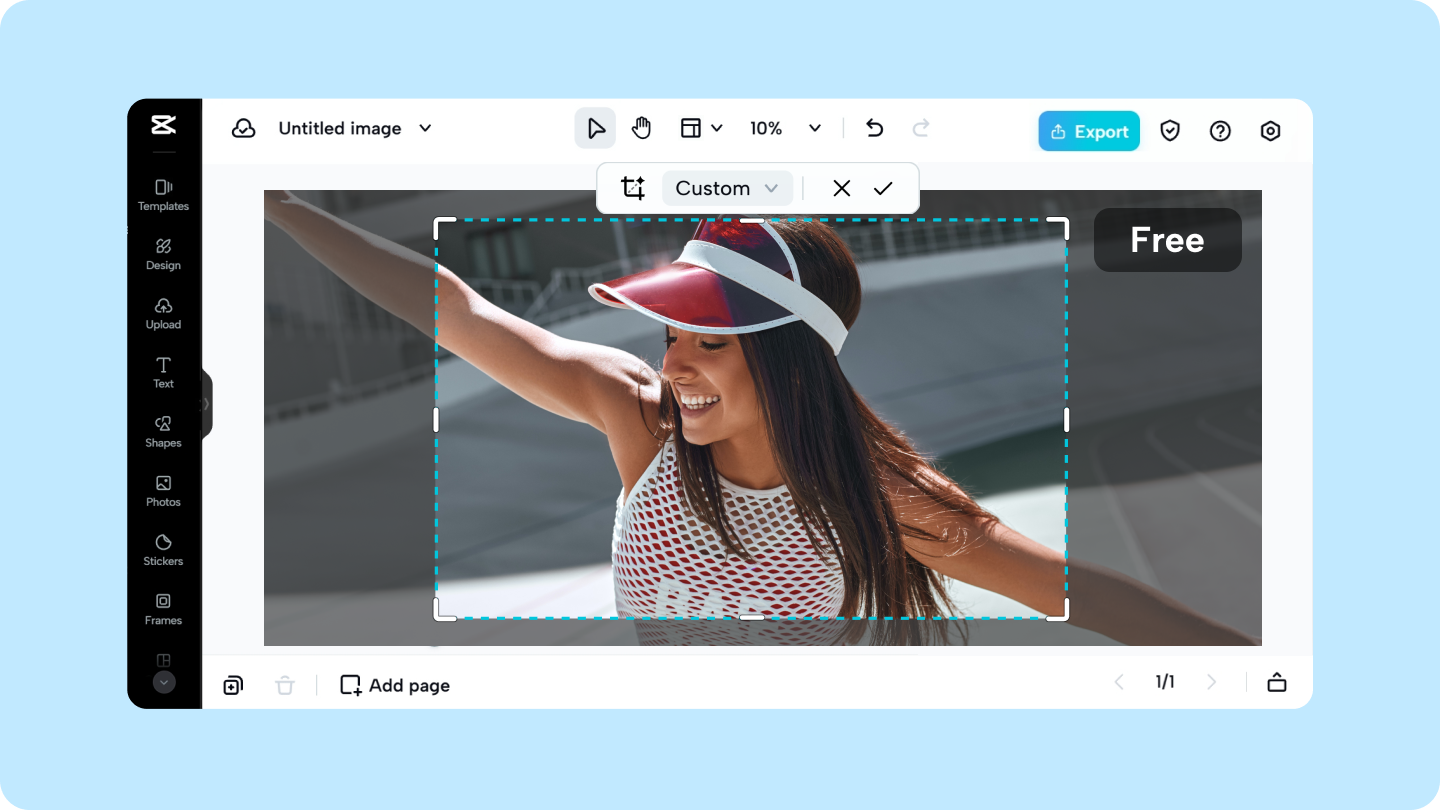Open the Templates panel
This screenshot has height=810, width=1440.
[x=164, y=194]
